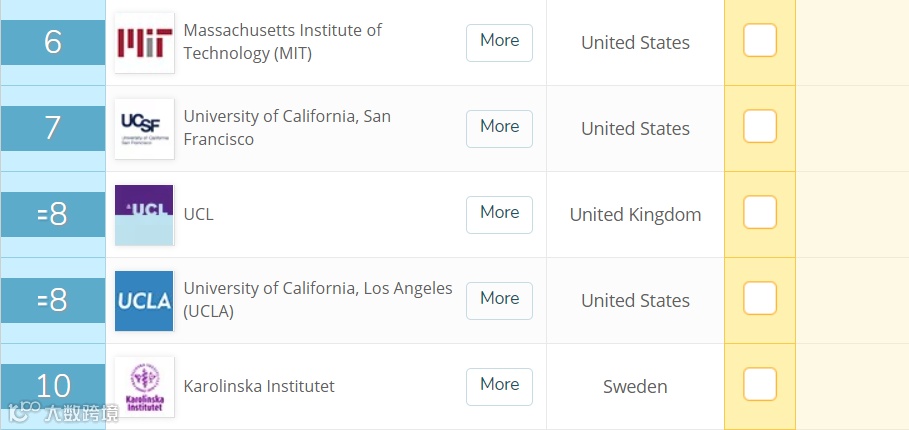Open More details for UCL
909x430 pixels.
tap(499, 214)
